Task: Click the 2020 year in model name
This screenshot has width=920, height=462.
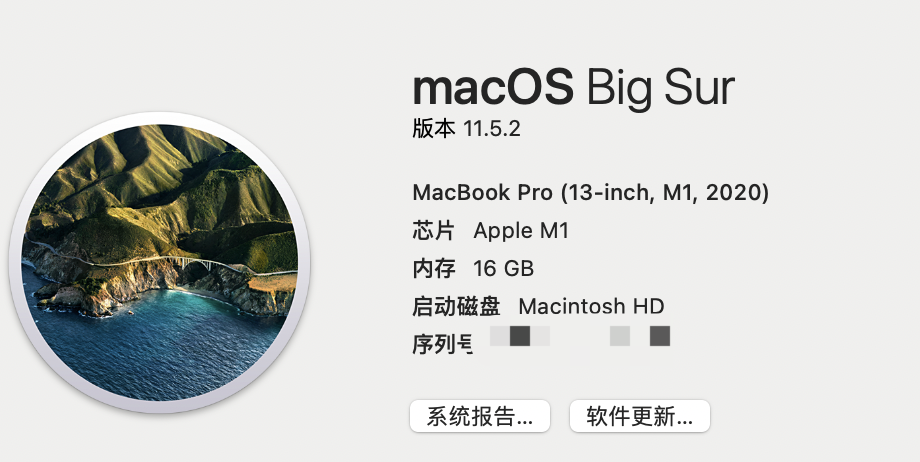Action: pos(734,193)
